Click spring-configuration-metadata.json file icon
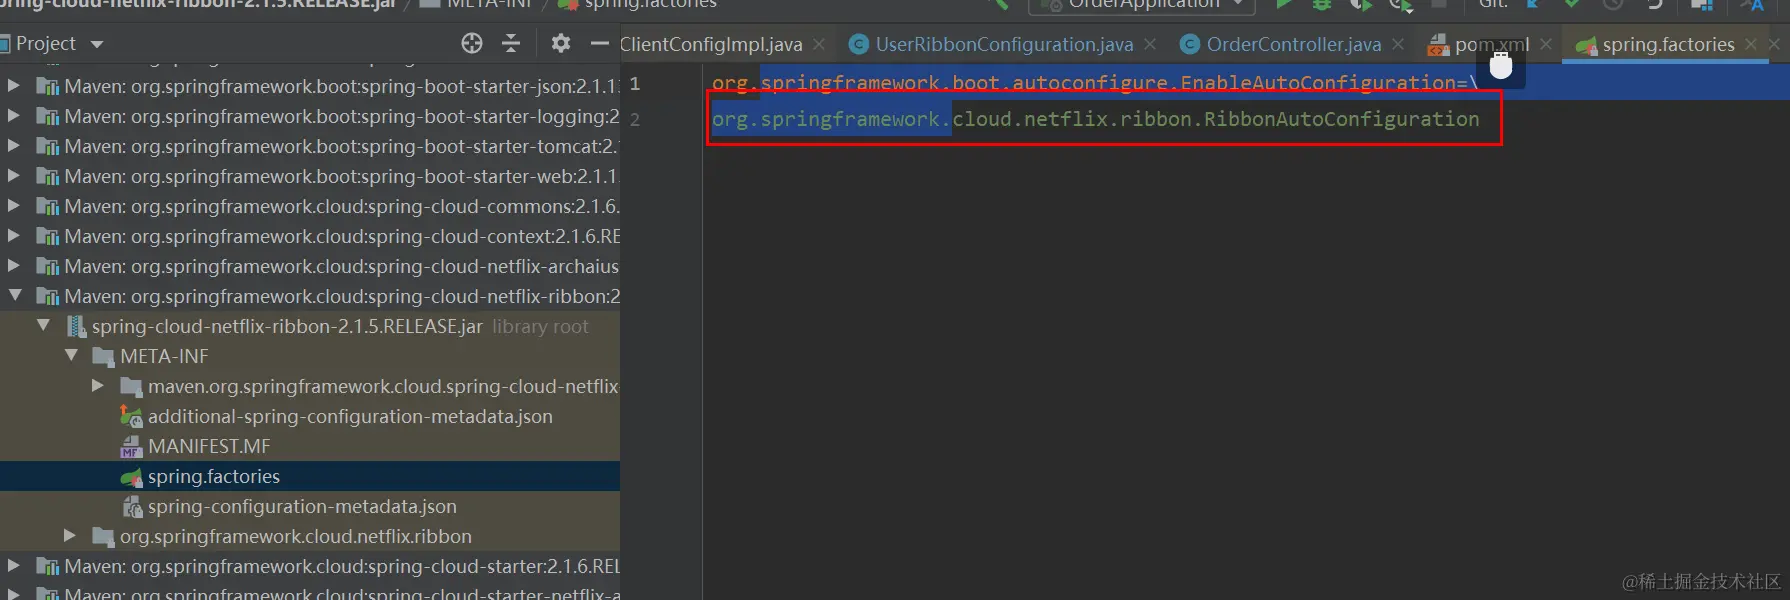 [x=132, y=507]
